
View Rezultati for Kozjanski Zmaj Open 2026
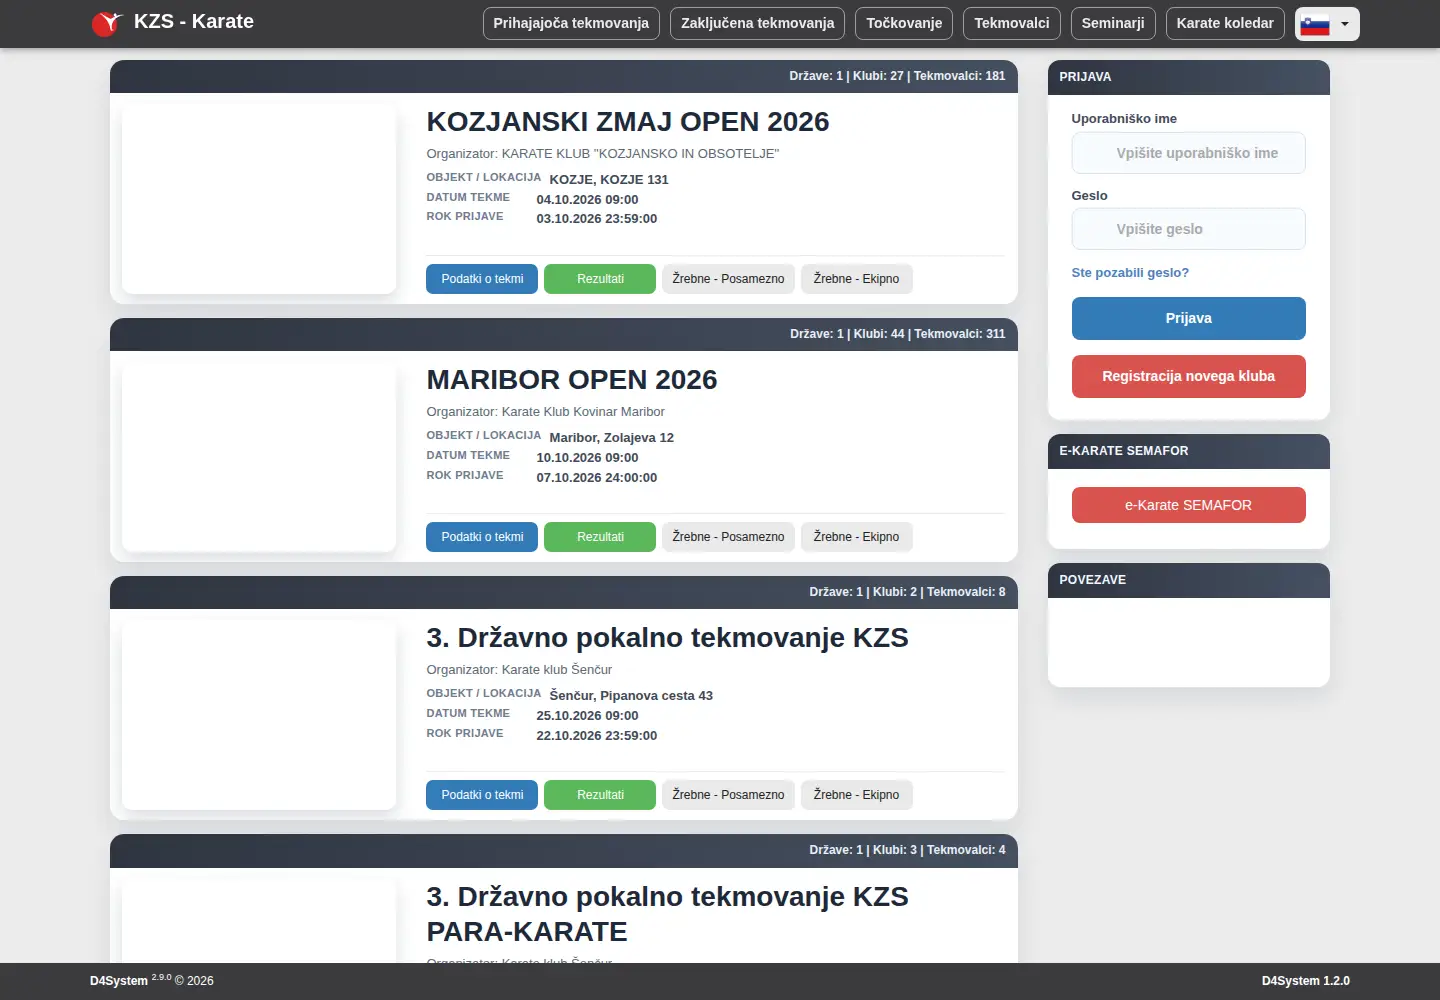pos(600,279)
